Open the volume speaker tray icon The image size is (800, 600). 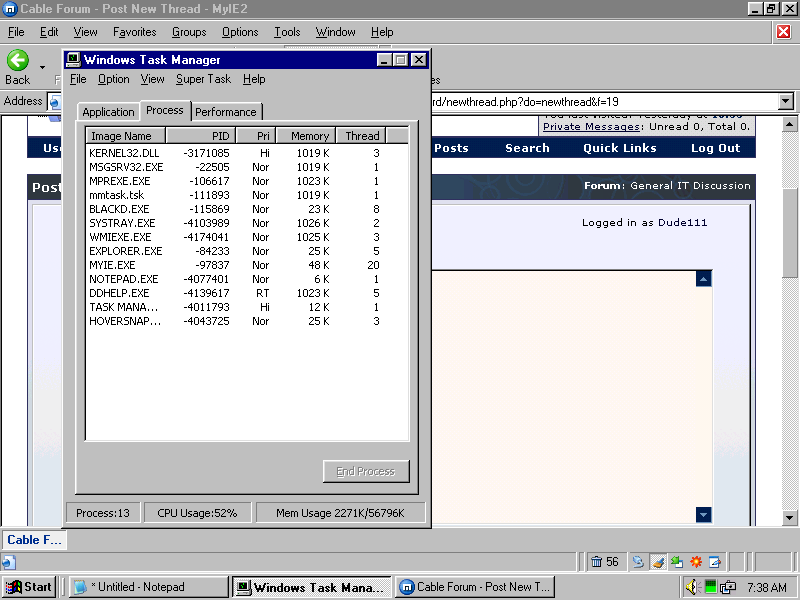coord(692,587)
